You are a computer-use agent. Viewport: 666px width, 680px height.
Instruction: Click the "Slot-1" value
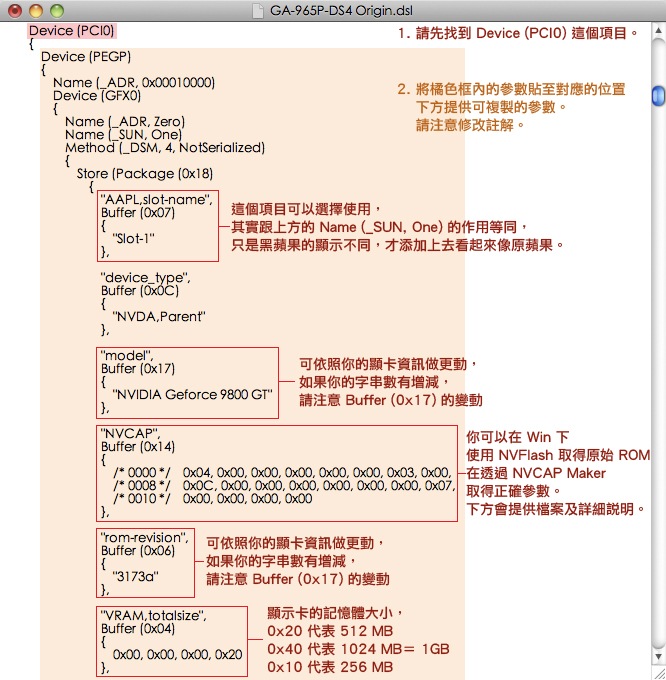[x=134, y=239]
